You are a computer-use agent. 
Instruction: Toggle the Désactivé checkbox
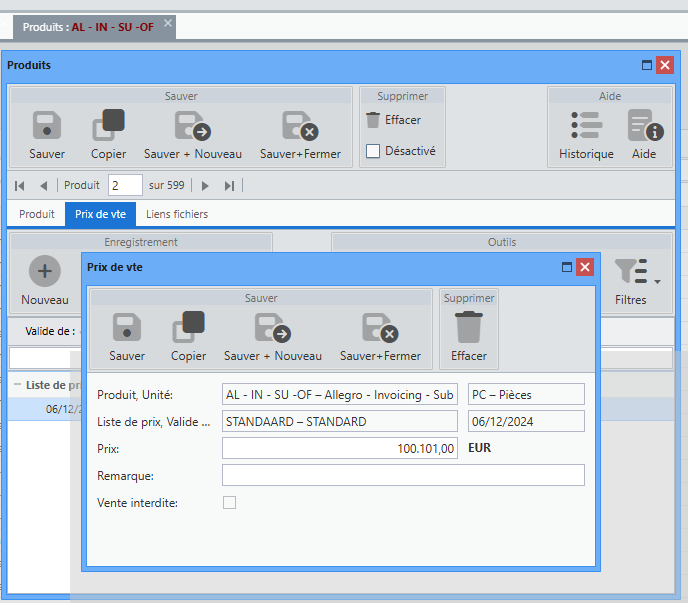pos(373,151)
